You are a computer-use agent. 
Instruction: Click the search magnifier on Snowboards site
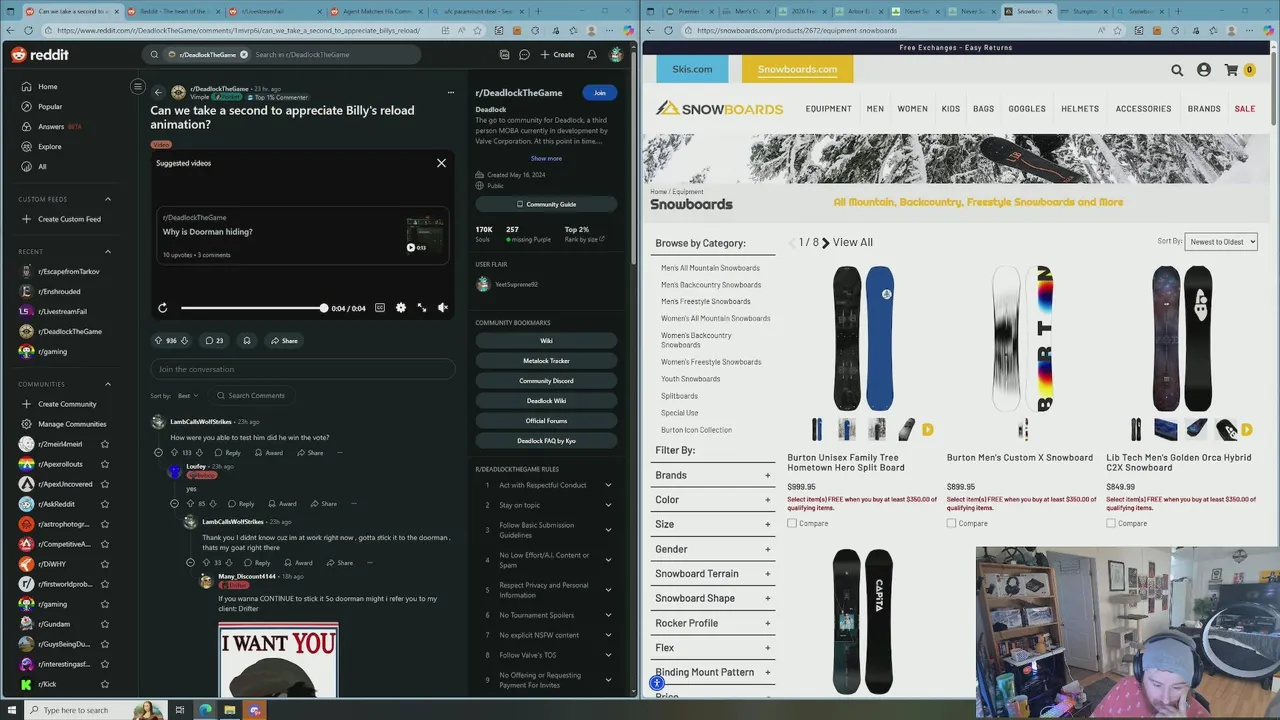[1177, 70]
